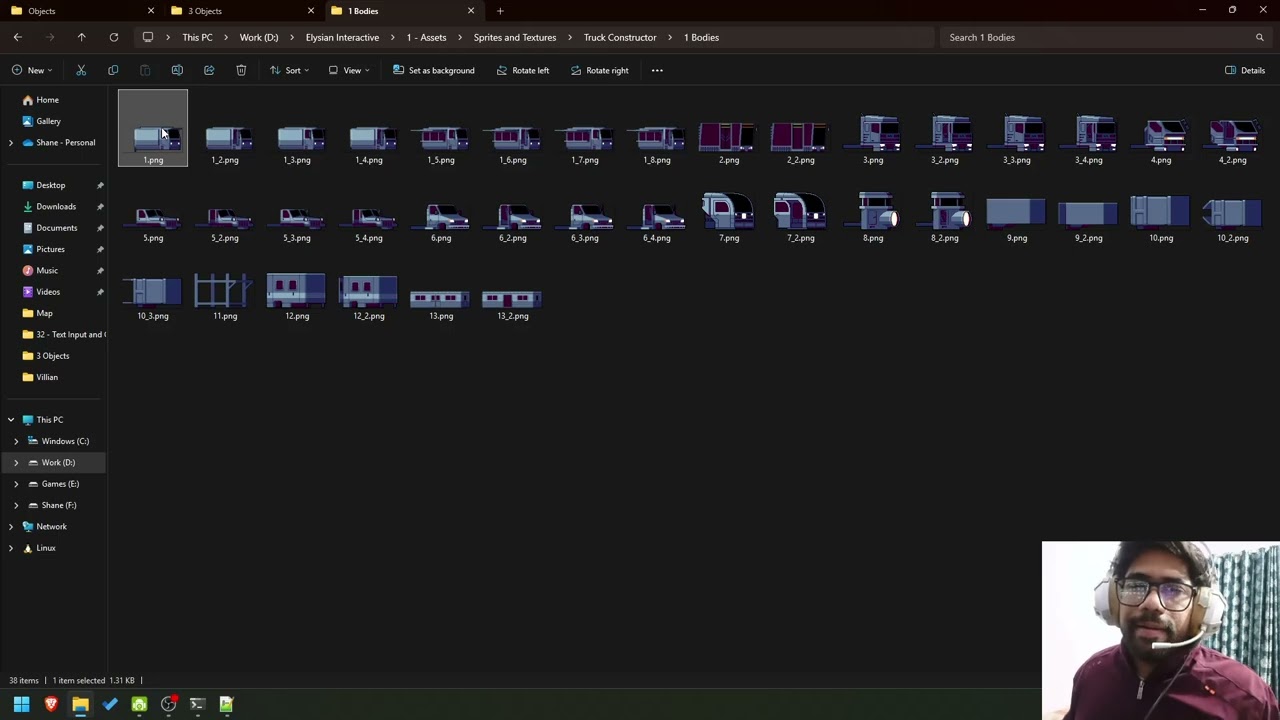Expand the Network tree node
Screen dimensions: 1280x720
[x=11, y=527]
